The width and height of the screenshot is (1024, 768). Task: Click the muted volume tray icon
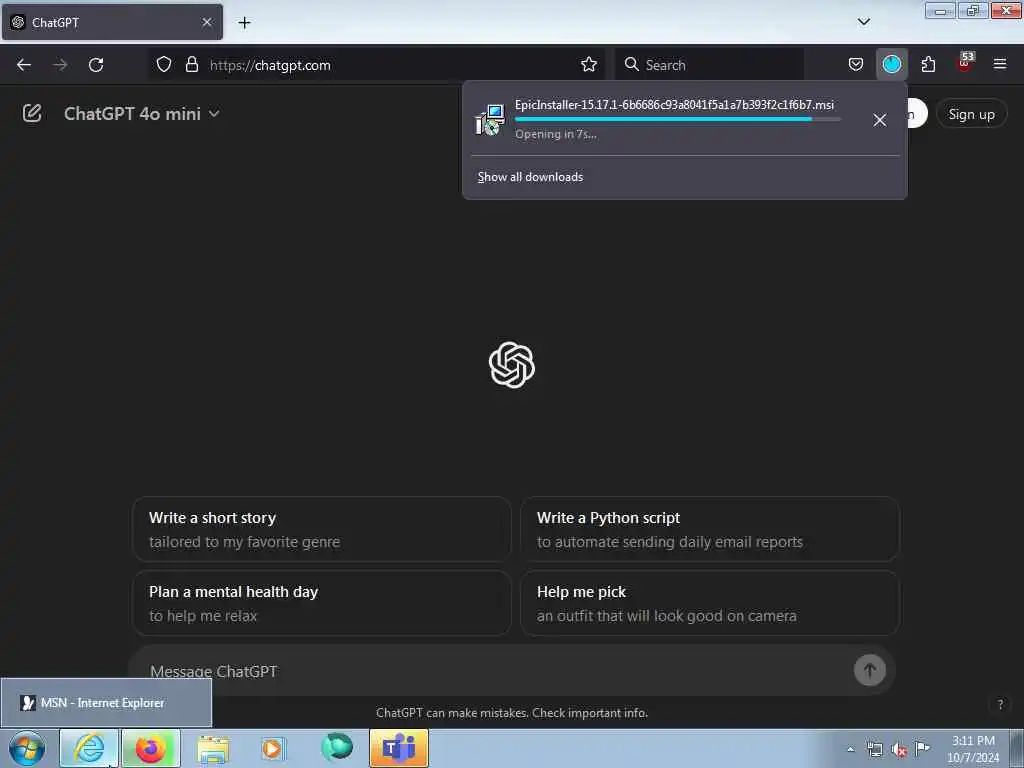click(x=899, y=750)
